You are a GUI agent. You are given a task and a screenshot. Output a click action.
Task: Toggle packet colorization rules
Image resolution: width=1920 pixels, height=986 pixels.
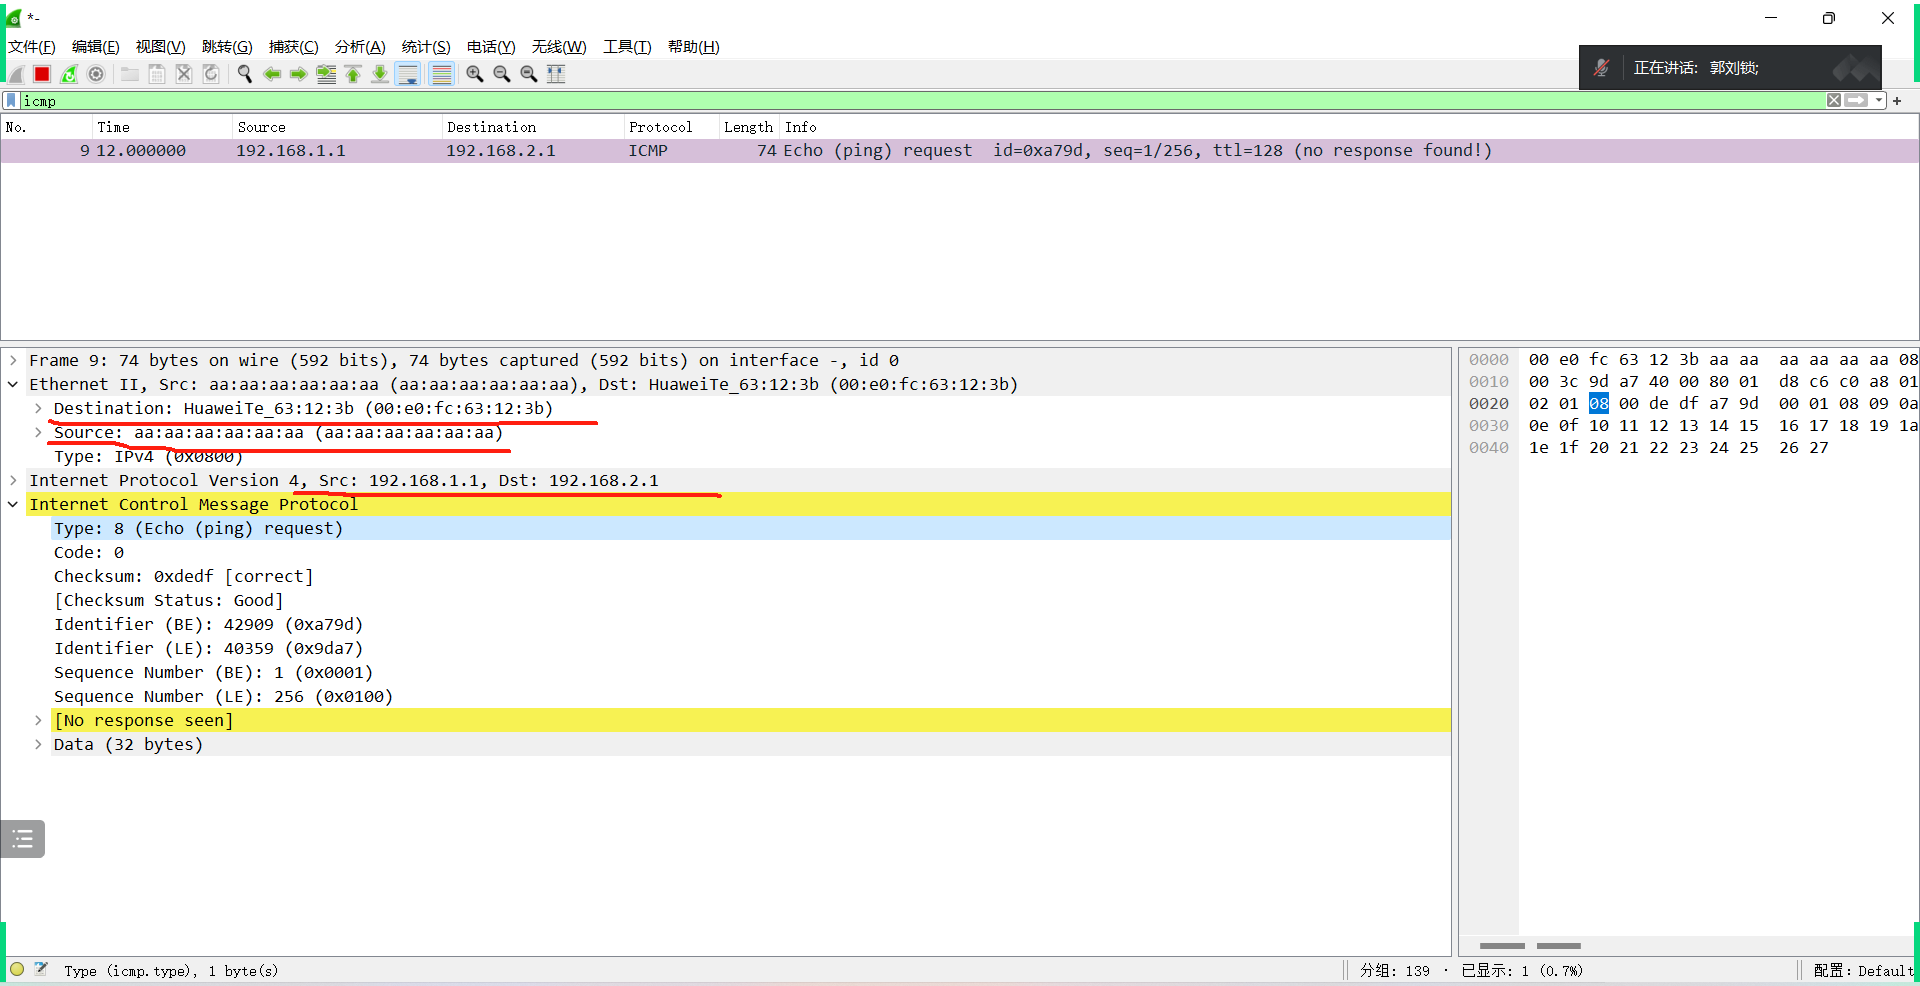pos(441,74)
